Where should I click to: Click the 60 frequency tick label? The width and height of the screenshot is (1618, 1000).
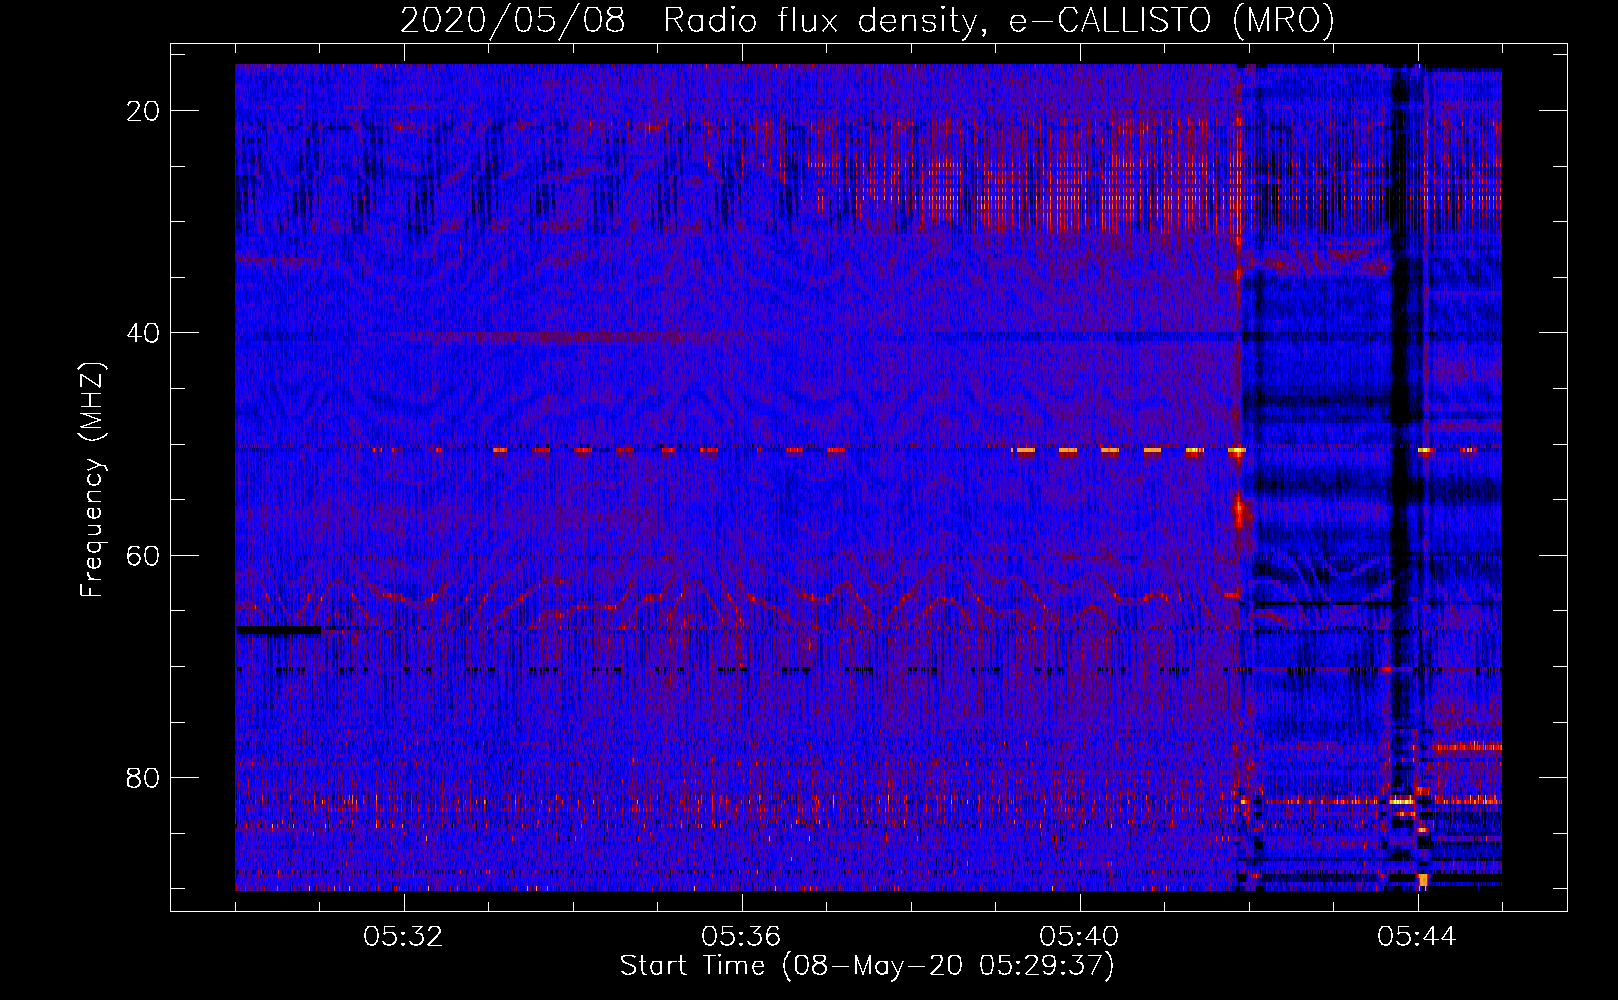[144, 555]
